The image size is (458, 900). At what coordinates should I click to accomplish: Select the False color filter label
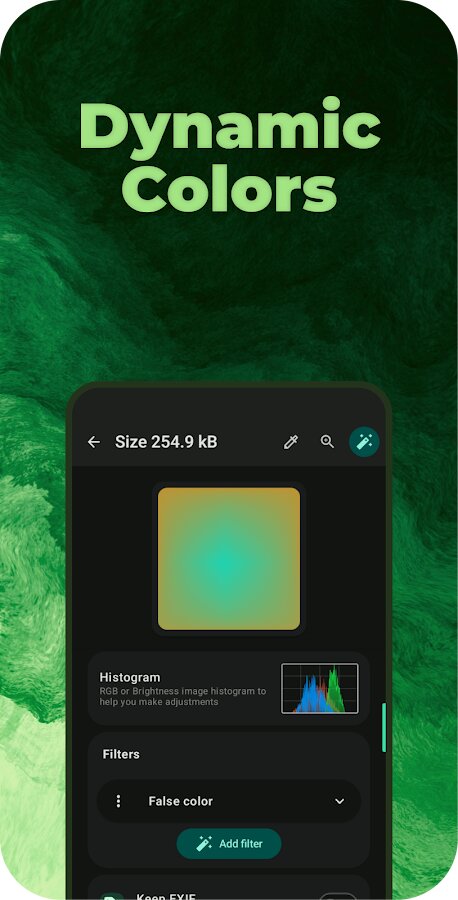pos(181,801)
